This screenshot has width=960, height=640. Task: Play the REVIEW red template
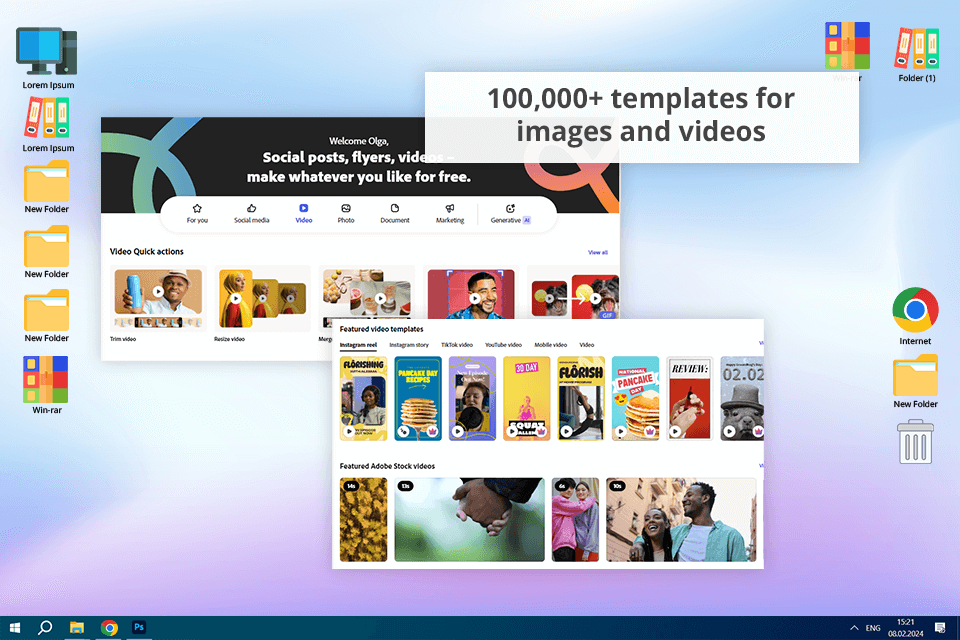[x=675, y=431]
